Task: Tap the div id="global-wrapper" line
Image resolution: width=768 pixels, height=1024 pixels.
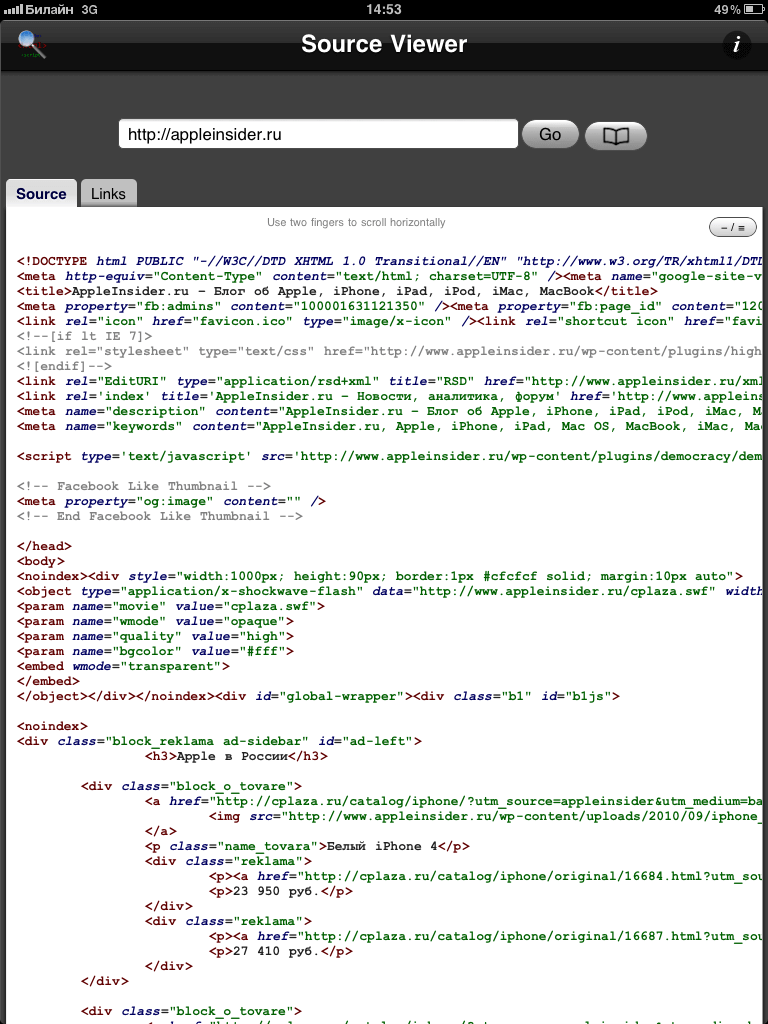Action: (x=318, y=696)
